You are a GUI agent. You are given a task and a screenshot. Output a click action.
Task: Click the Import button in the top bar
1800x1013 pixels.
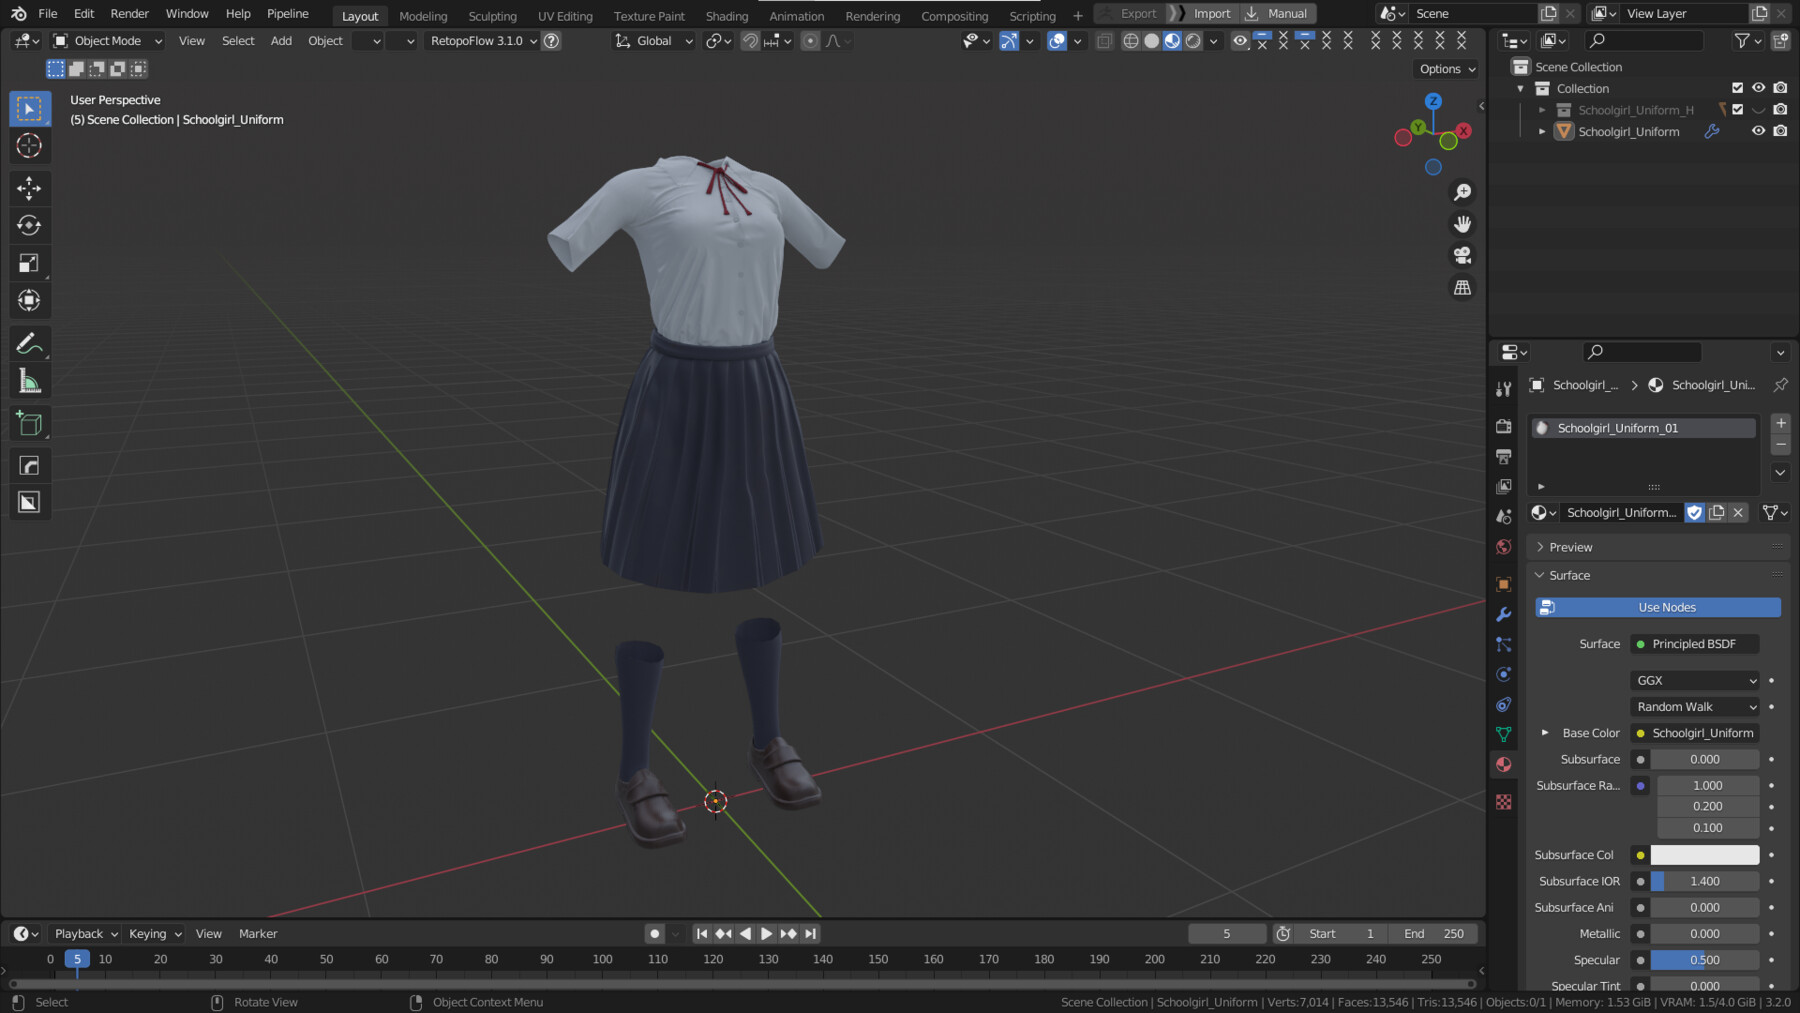point(1211,13)
